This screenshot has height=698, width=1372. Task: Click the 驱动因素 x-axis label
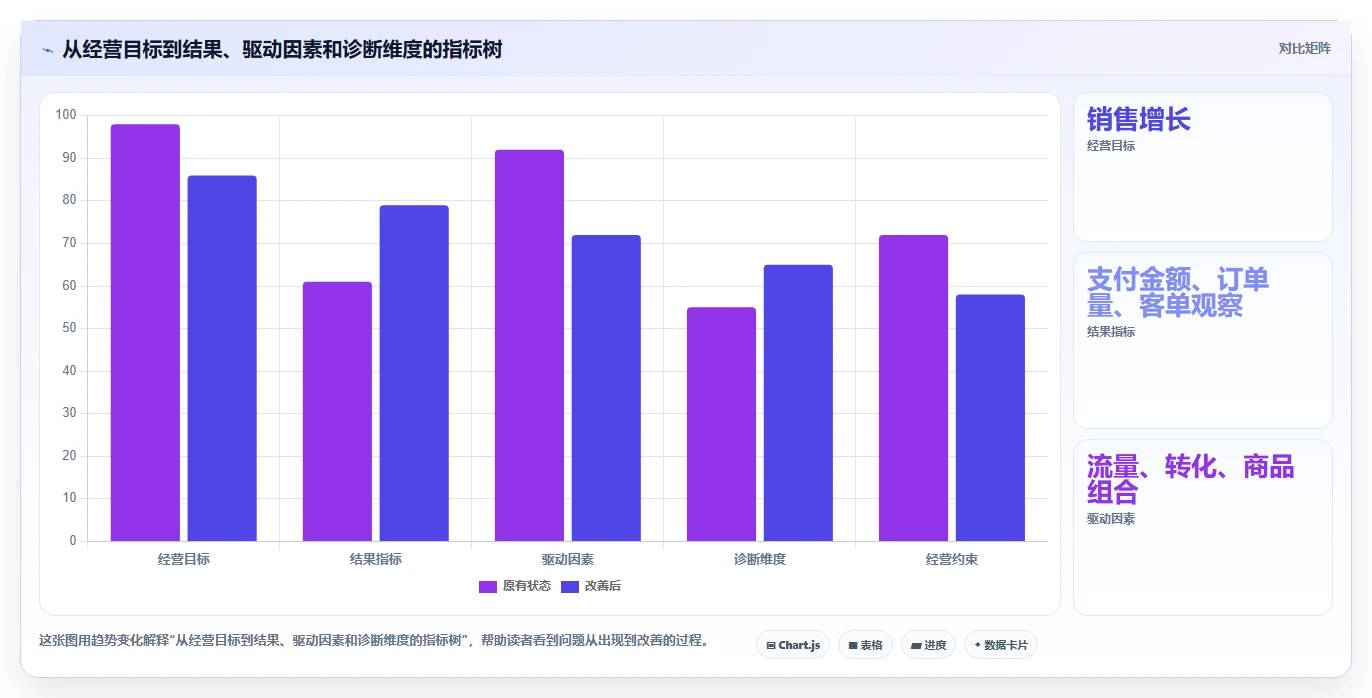pyautogui.click(x=568, y=559)
